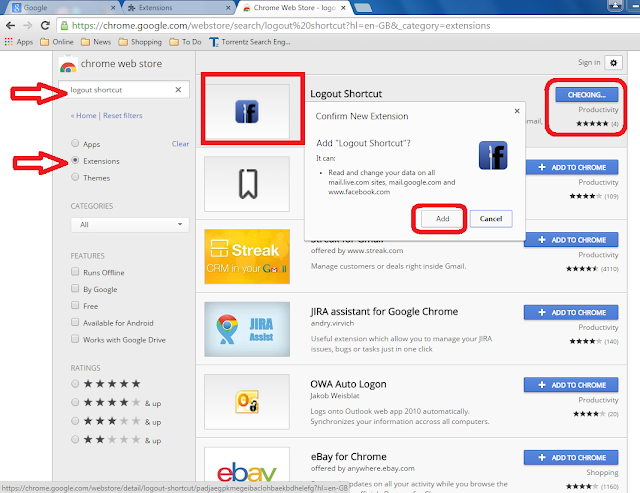Open the Logout Shortcut extension thumbnail
Viewport: 640px width, 493px height.
click(x=247, y=112)
